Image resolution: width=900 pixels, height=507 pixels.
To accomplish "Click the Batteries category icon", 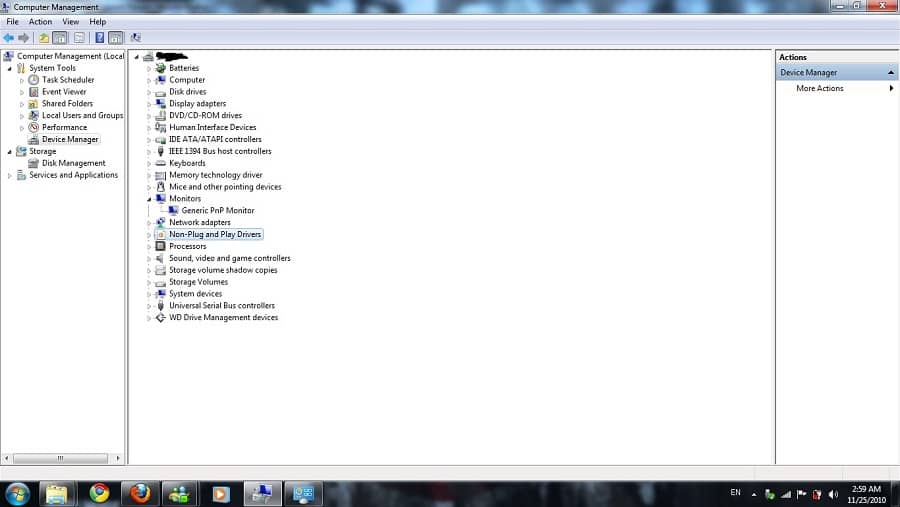I will (x=161, y=68).
